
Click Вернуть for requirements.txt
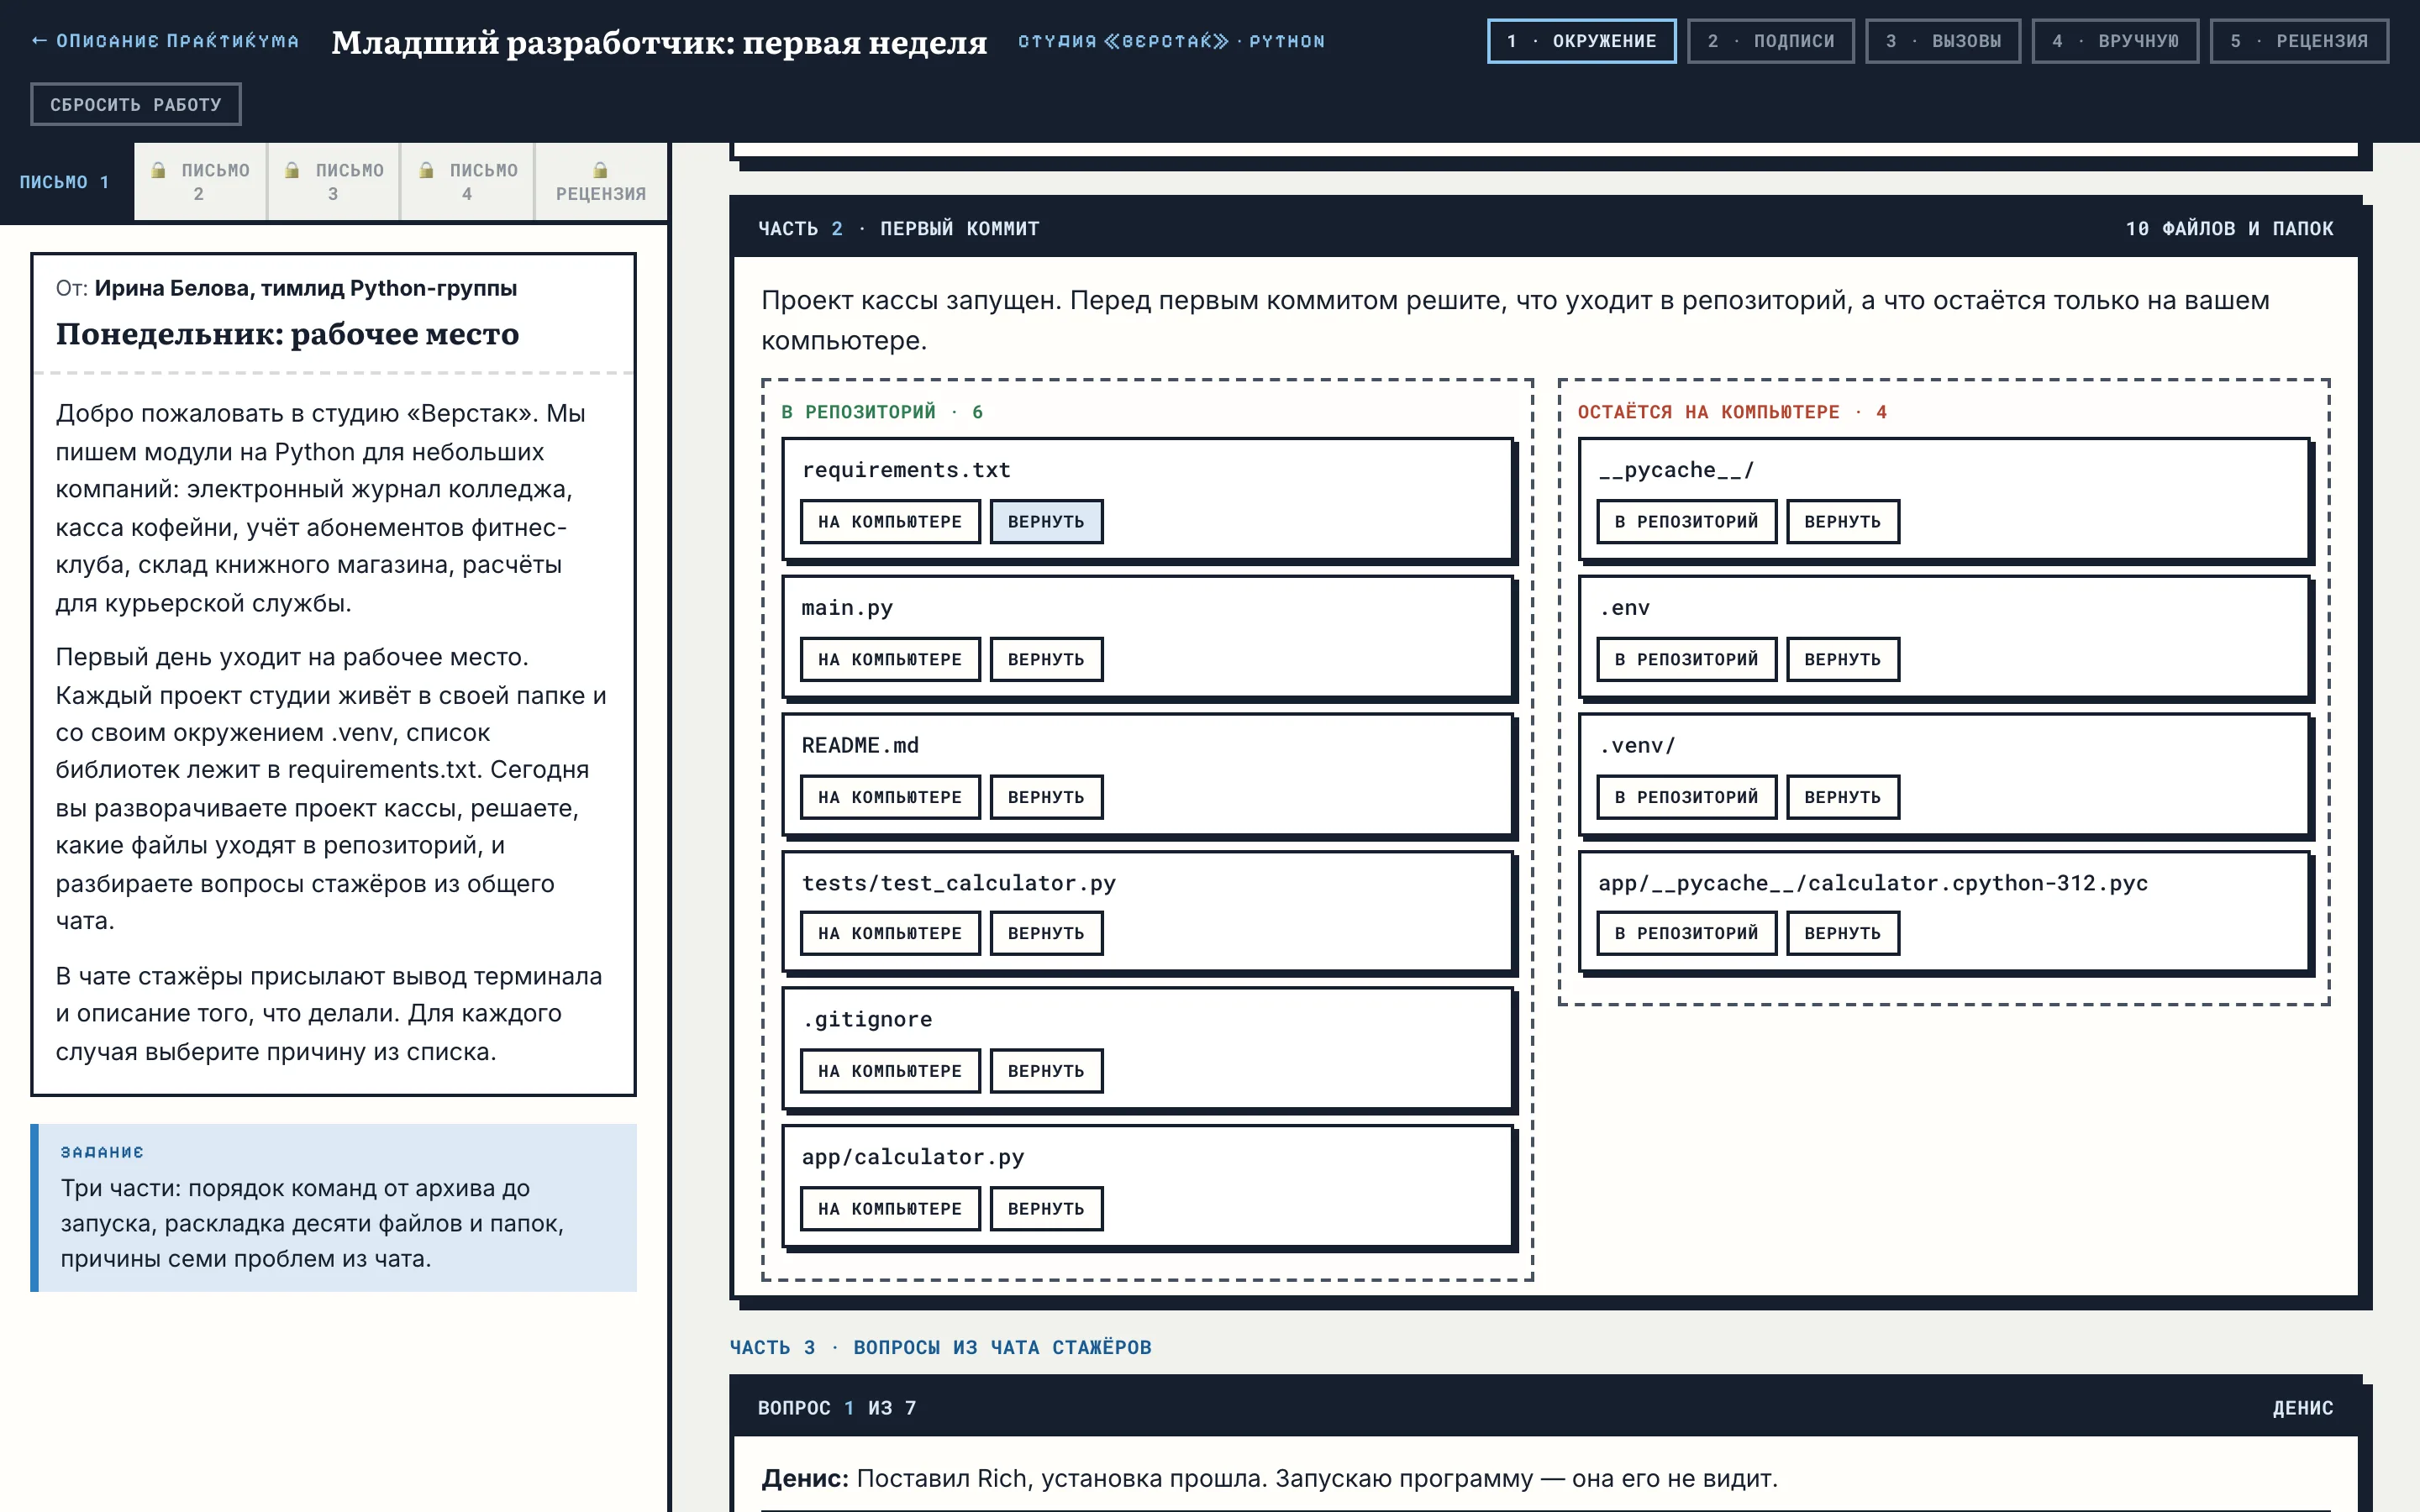tap(1046, 522)
